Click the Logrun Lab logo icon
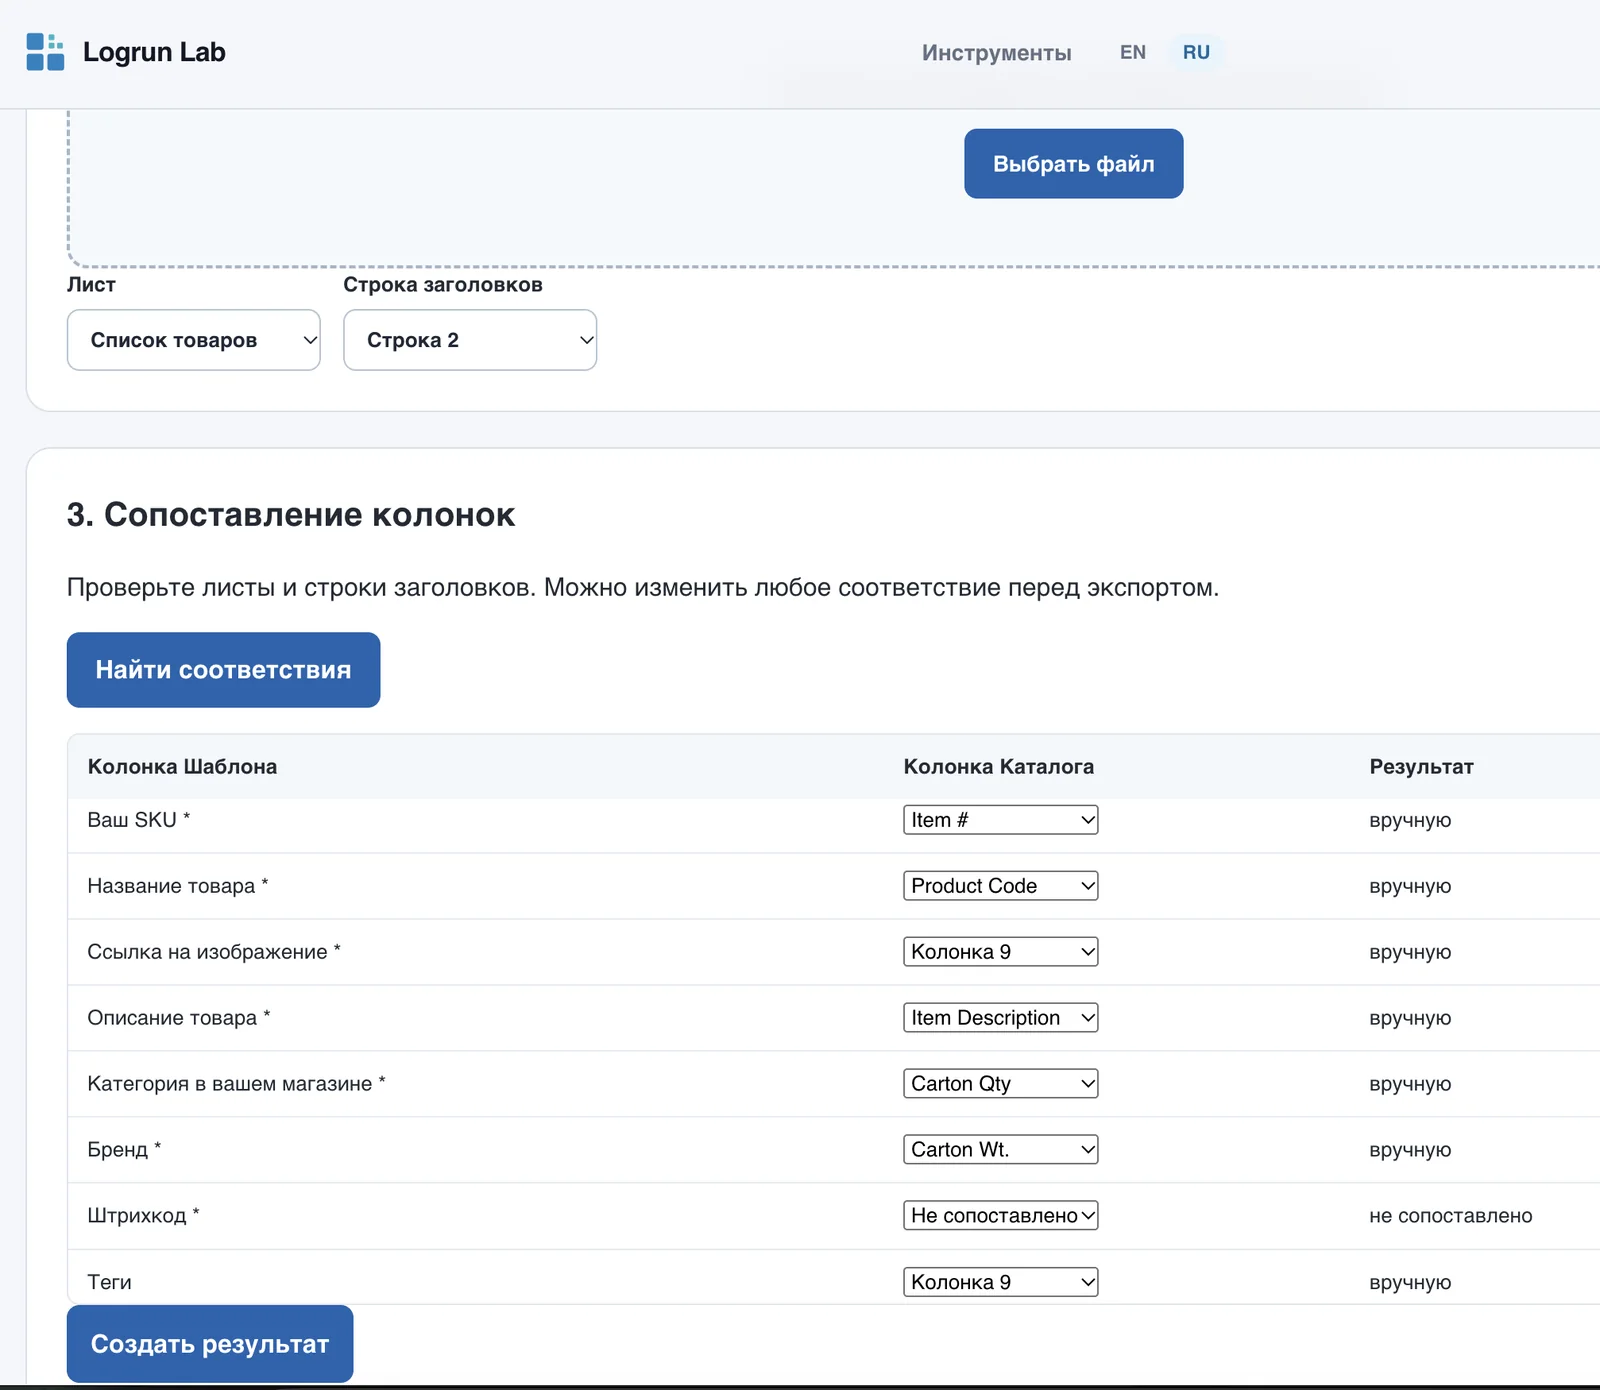The height and width of the screenshot is (1390, 1600). [45, 52]
